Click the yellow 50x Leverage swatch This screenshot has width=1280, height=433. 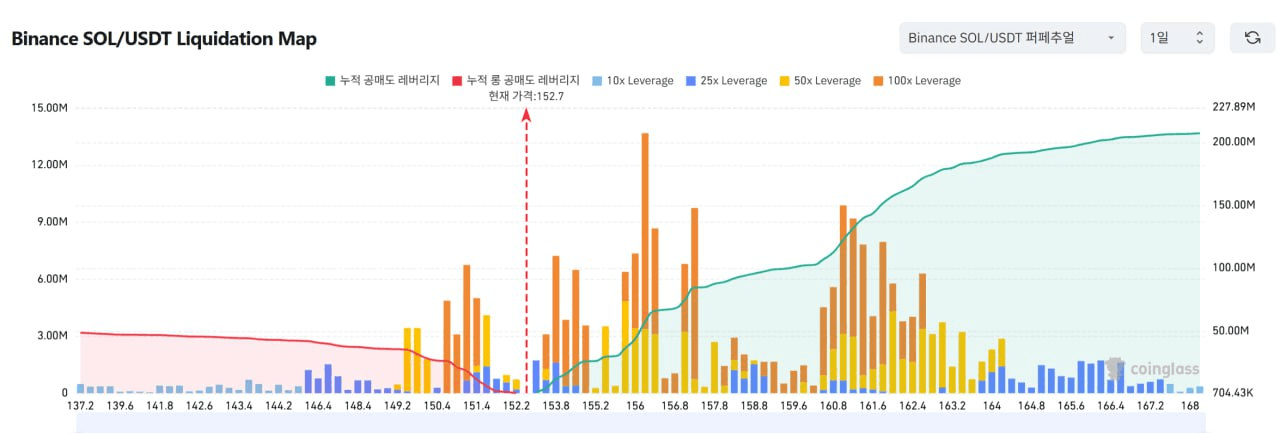tap(784, 80)
